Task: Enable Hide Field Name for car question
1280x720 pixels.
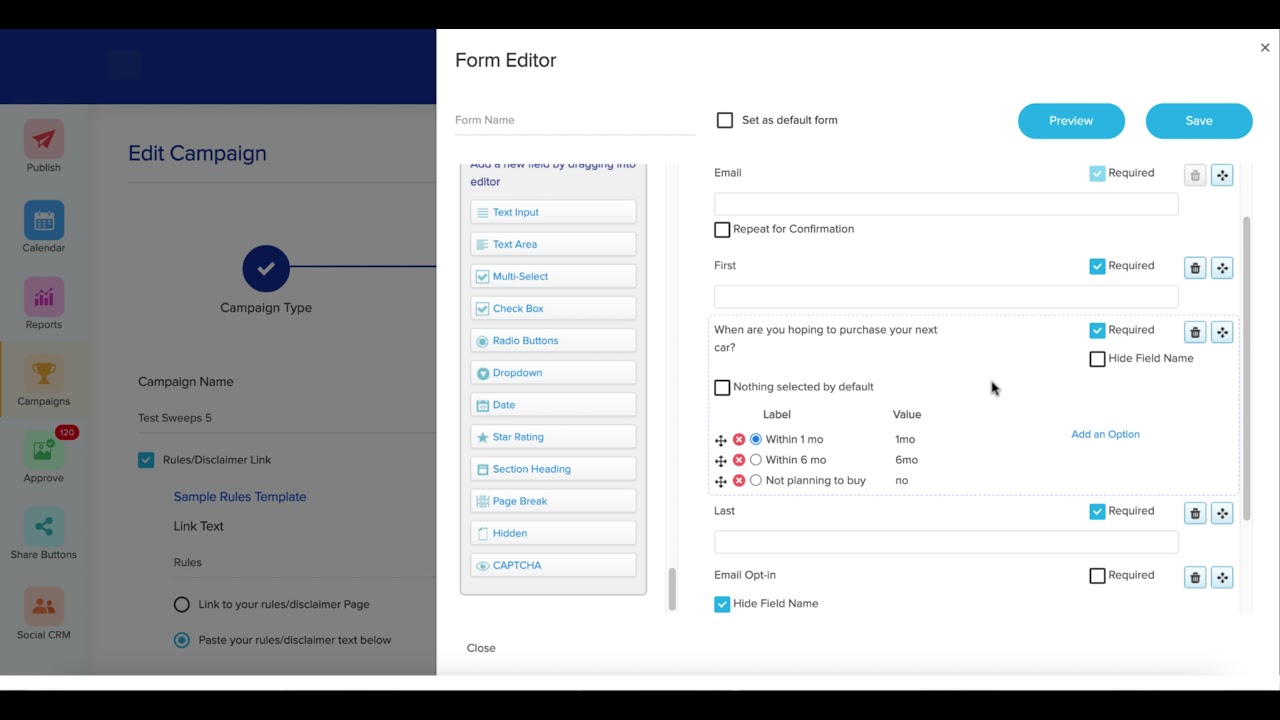Action: tap(1097, 358)
